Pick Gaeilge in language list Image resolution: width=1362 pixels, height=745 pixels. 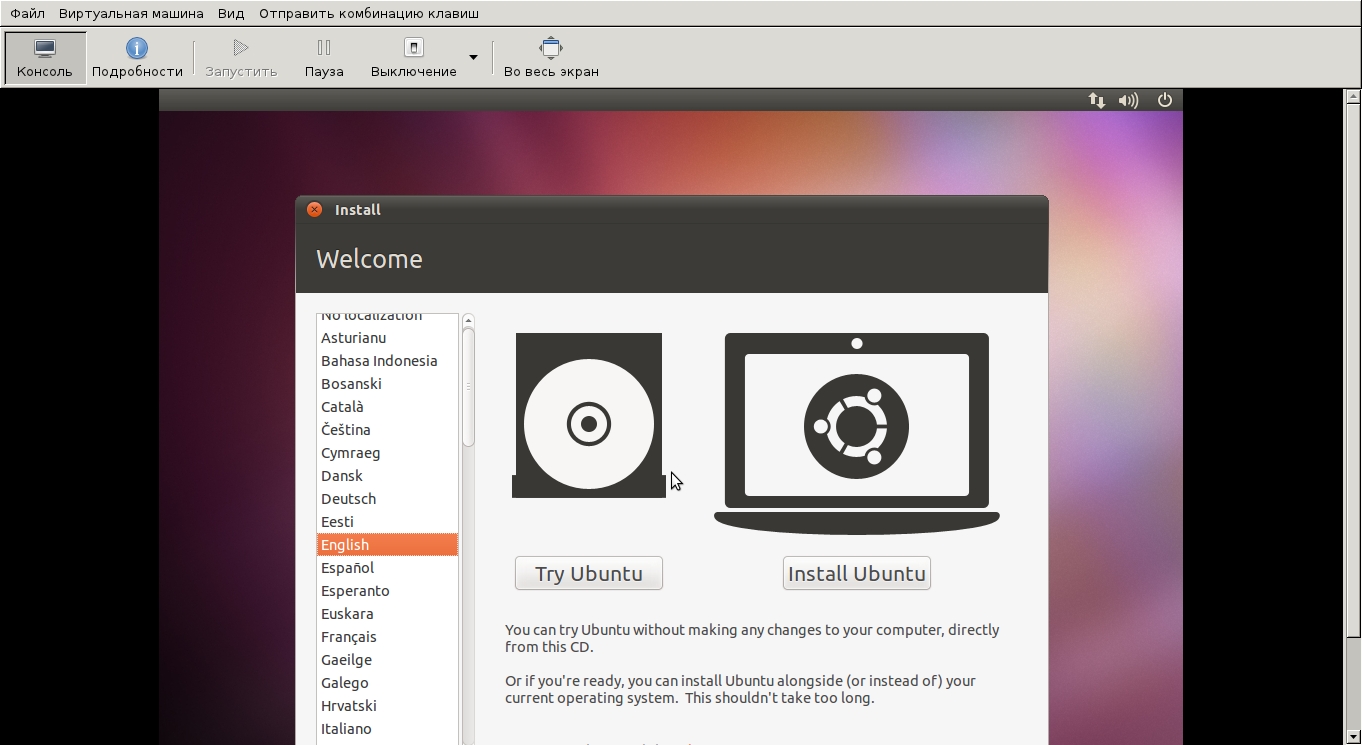point(387,660)
